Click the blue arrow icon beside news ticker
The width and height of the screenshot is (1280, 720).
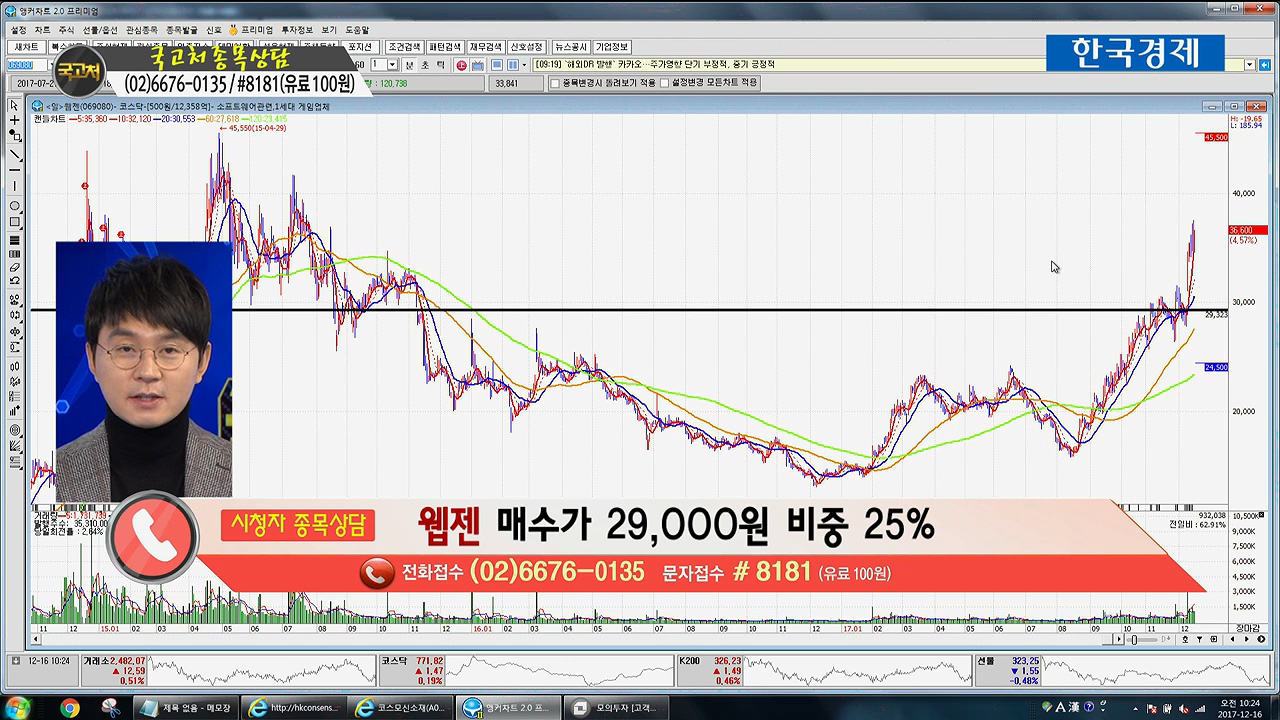(1264, 65)
